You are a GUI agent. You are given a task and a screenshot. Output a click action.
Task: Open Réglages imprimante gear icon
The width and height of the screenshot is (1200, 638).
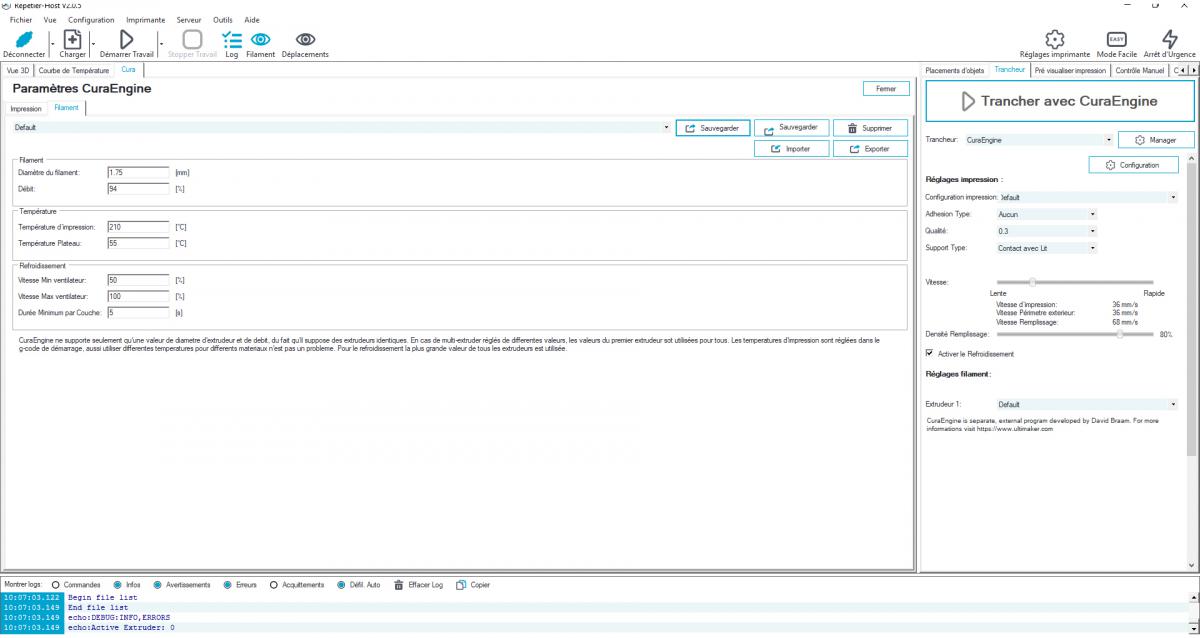[1054, 38]
